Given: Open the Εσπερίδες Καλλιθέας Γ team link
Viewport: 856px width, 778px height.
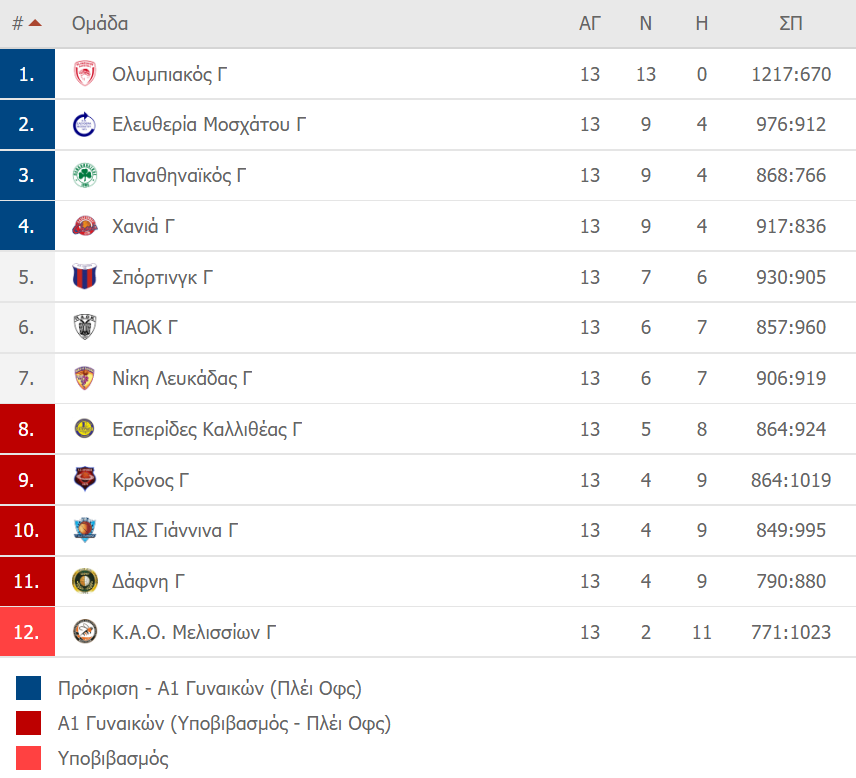Looking at the screenshot, I should click(207, 429).
